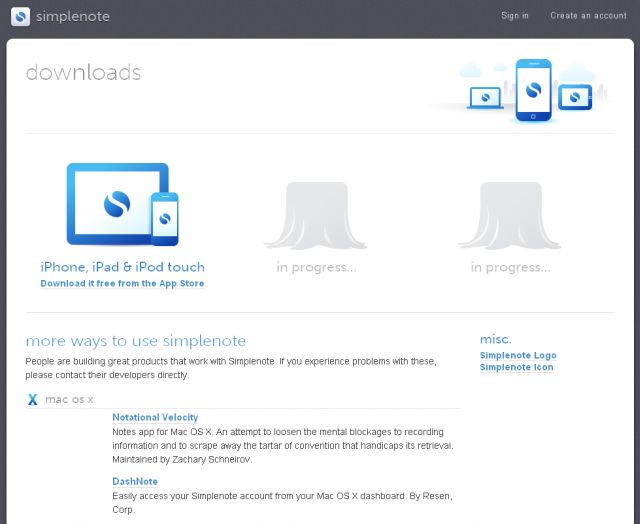The width and height of the screenshot is (640, 524).
Task: Click 'Maintained by Zachary Schneirov.' text
Action: click(x=182, y=460)
